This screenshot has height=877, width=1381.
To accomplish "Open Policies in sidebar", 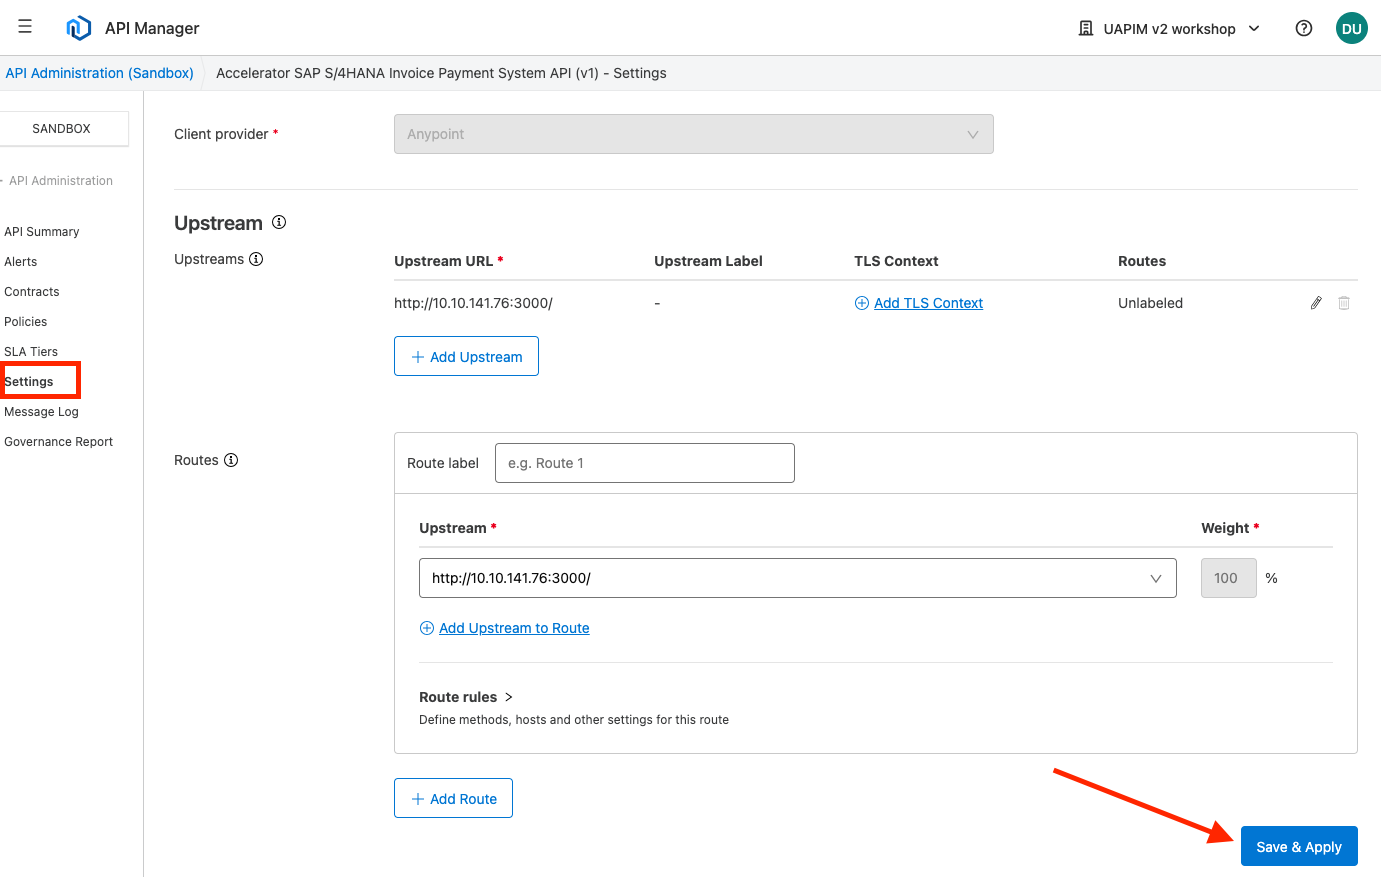I will pyautogui.click(x=26, y=322).
